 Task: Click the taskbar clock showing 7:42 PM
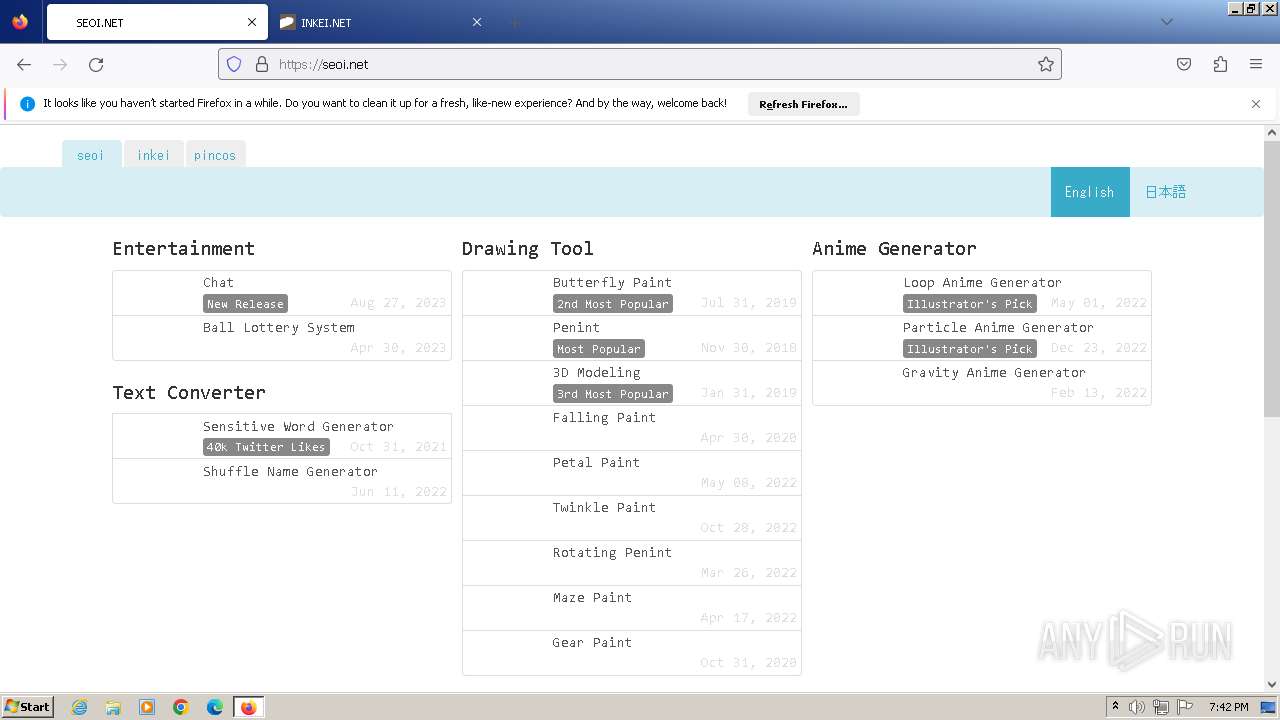pos(1228,707)
